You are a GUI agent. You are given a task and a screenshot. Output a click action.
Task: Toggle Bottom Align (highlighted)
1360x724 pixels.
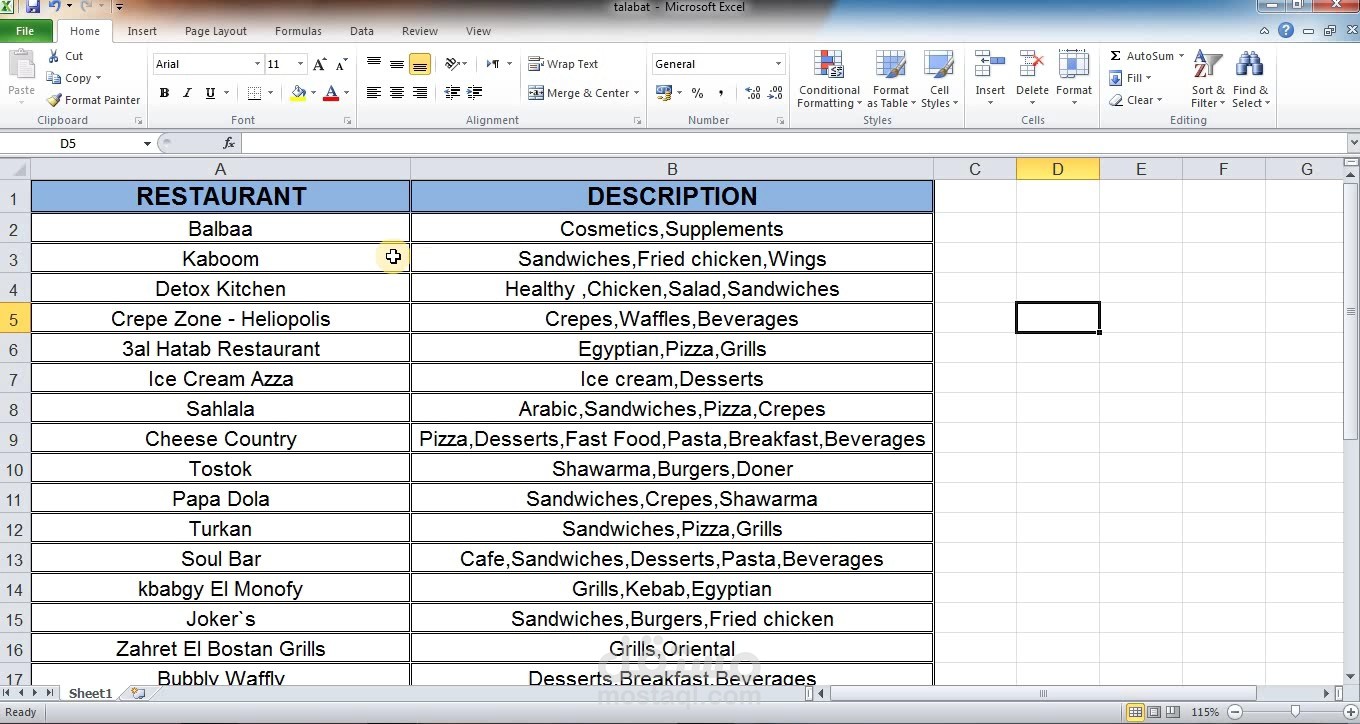click(420, 64)
